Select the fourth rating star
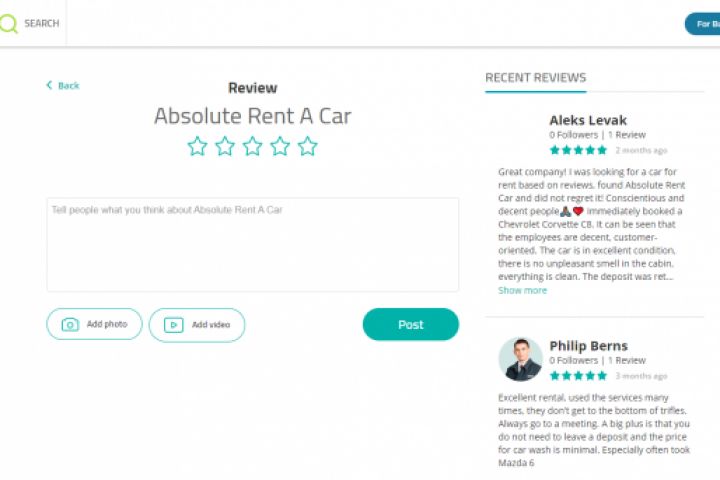720x480 pixels. coord(280,147)
